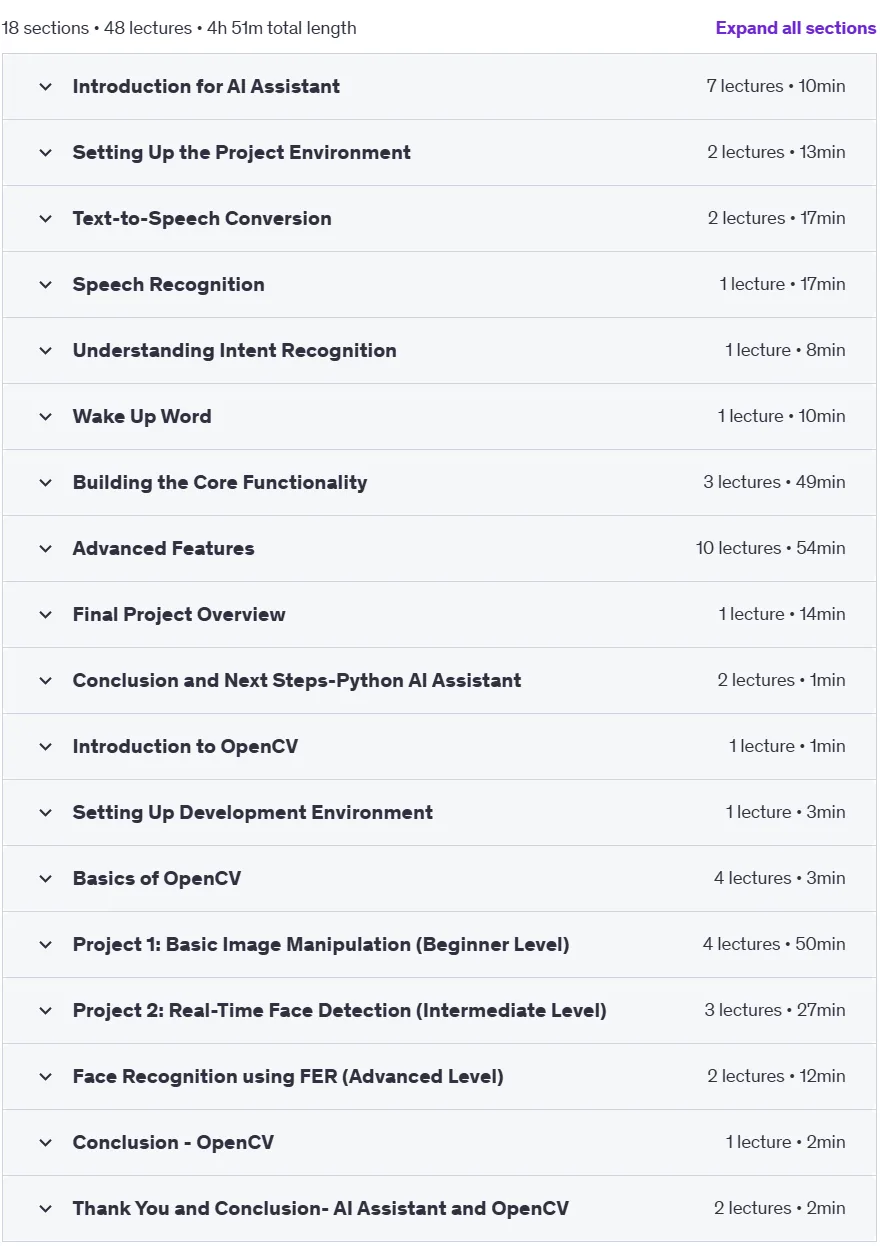The image size is (880, 1246).
Task: Expand the Basics of OpenCV chevron
Action: coord(45,879)
